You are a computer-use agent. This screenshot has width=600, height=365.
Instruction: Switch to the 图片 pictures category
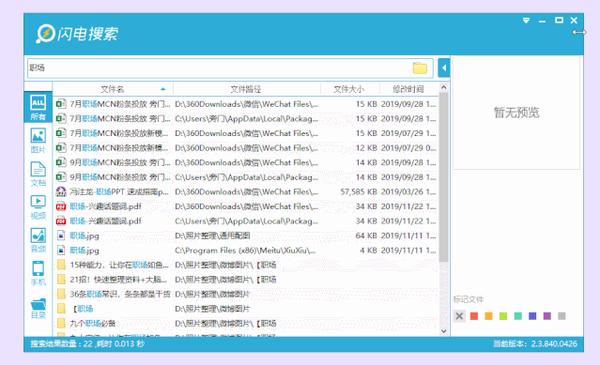click(x=38, y=140)
